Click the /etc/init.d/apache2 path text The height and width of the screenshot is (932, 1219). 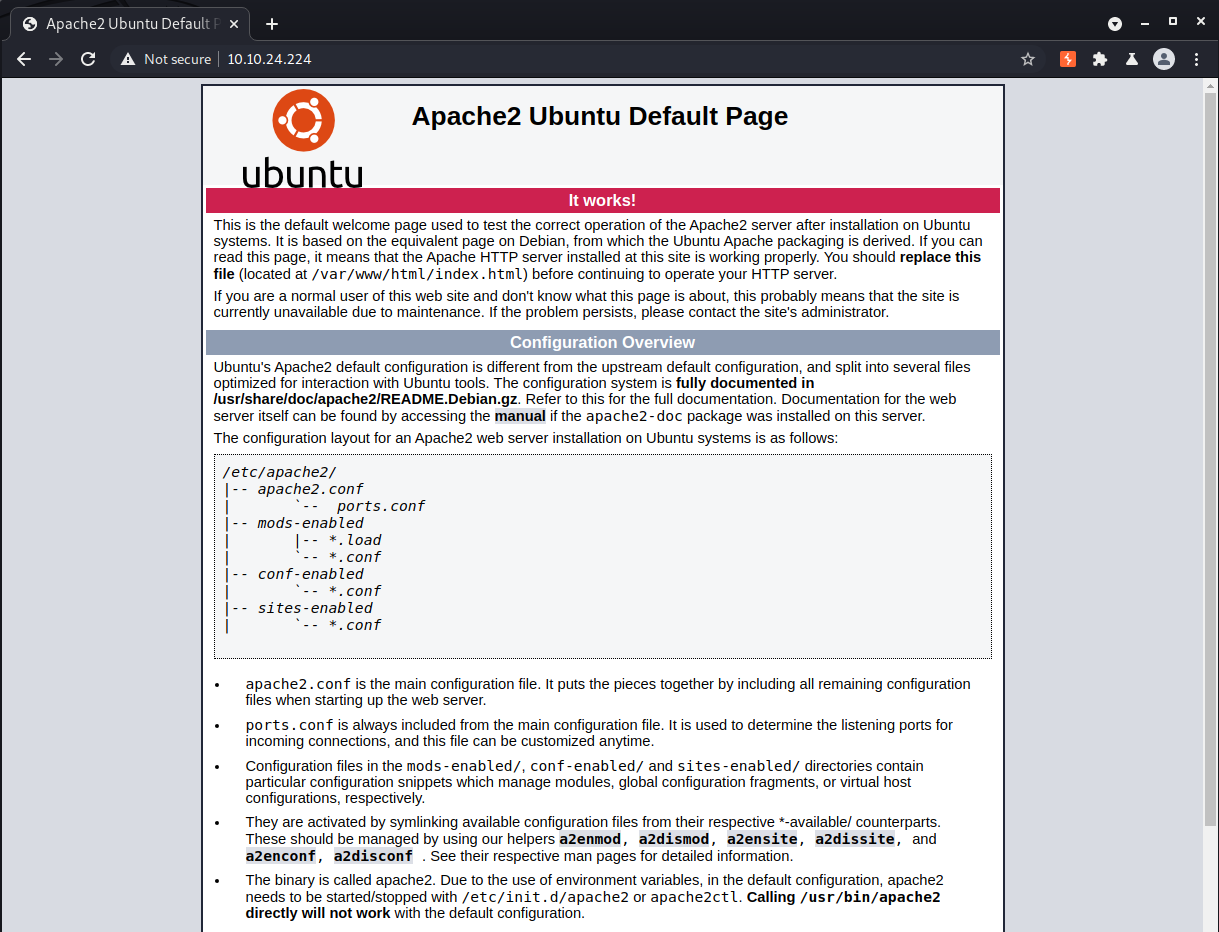[x=545, y=897]
